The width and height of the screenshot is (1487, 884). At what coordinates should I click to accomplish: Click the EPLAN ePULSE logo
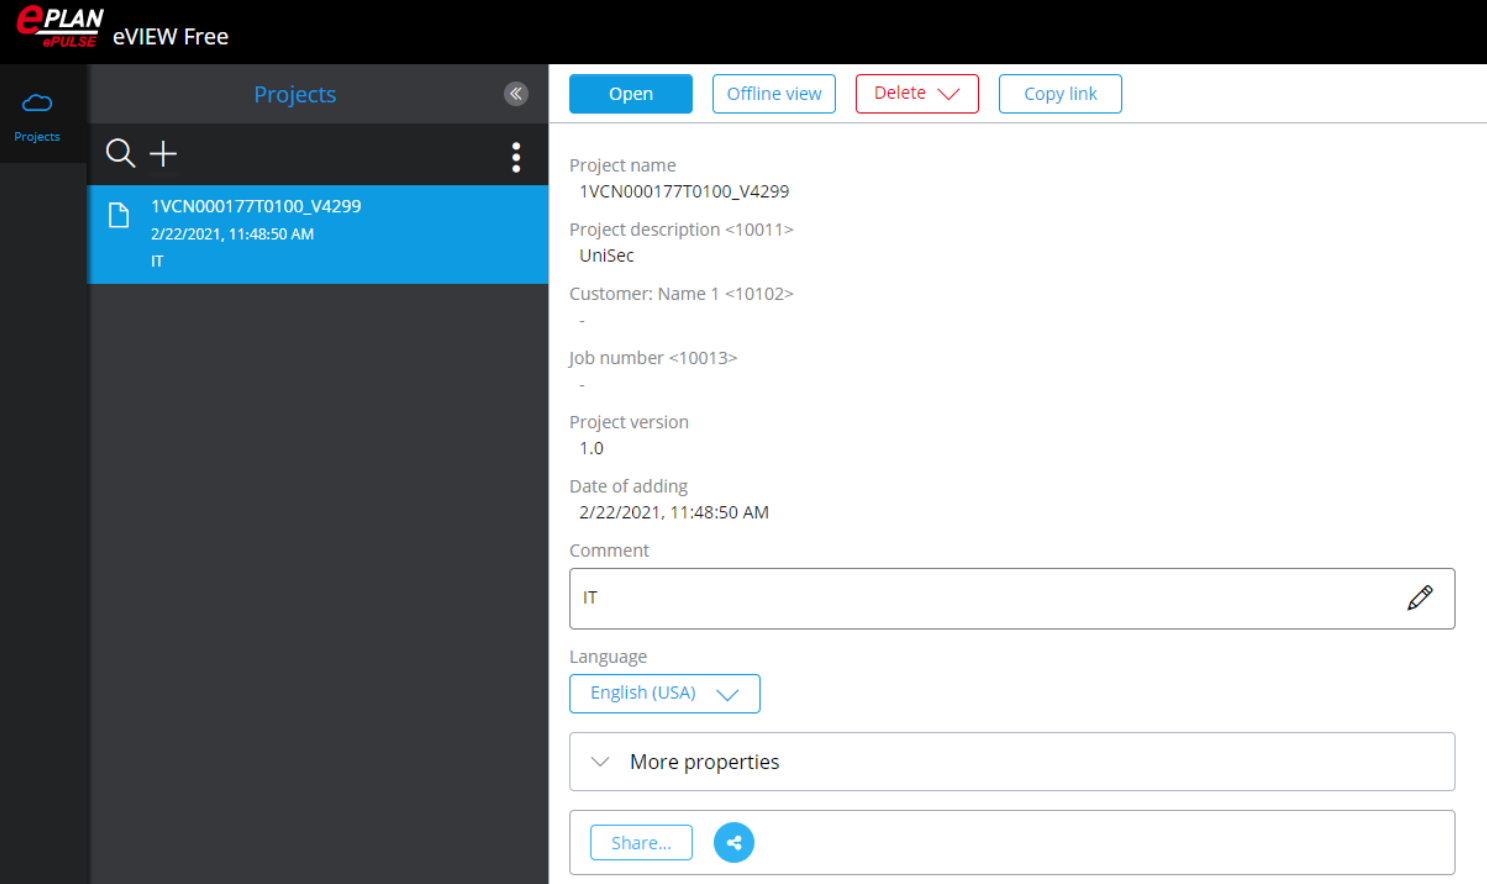pos(60,26)
